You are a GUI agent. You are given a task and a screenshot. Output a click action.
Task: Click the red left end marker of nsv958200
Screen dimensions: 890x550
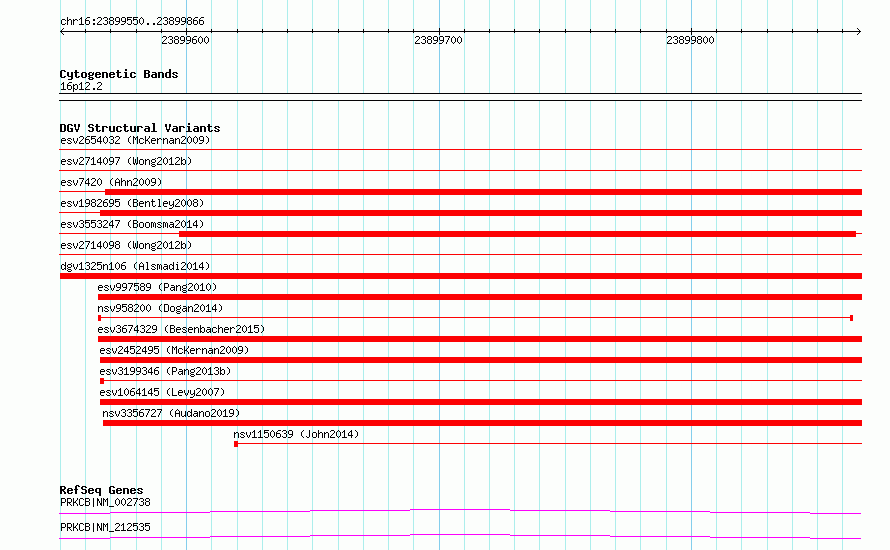(x=99, y=318)
